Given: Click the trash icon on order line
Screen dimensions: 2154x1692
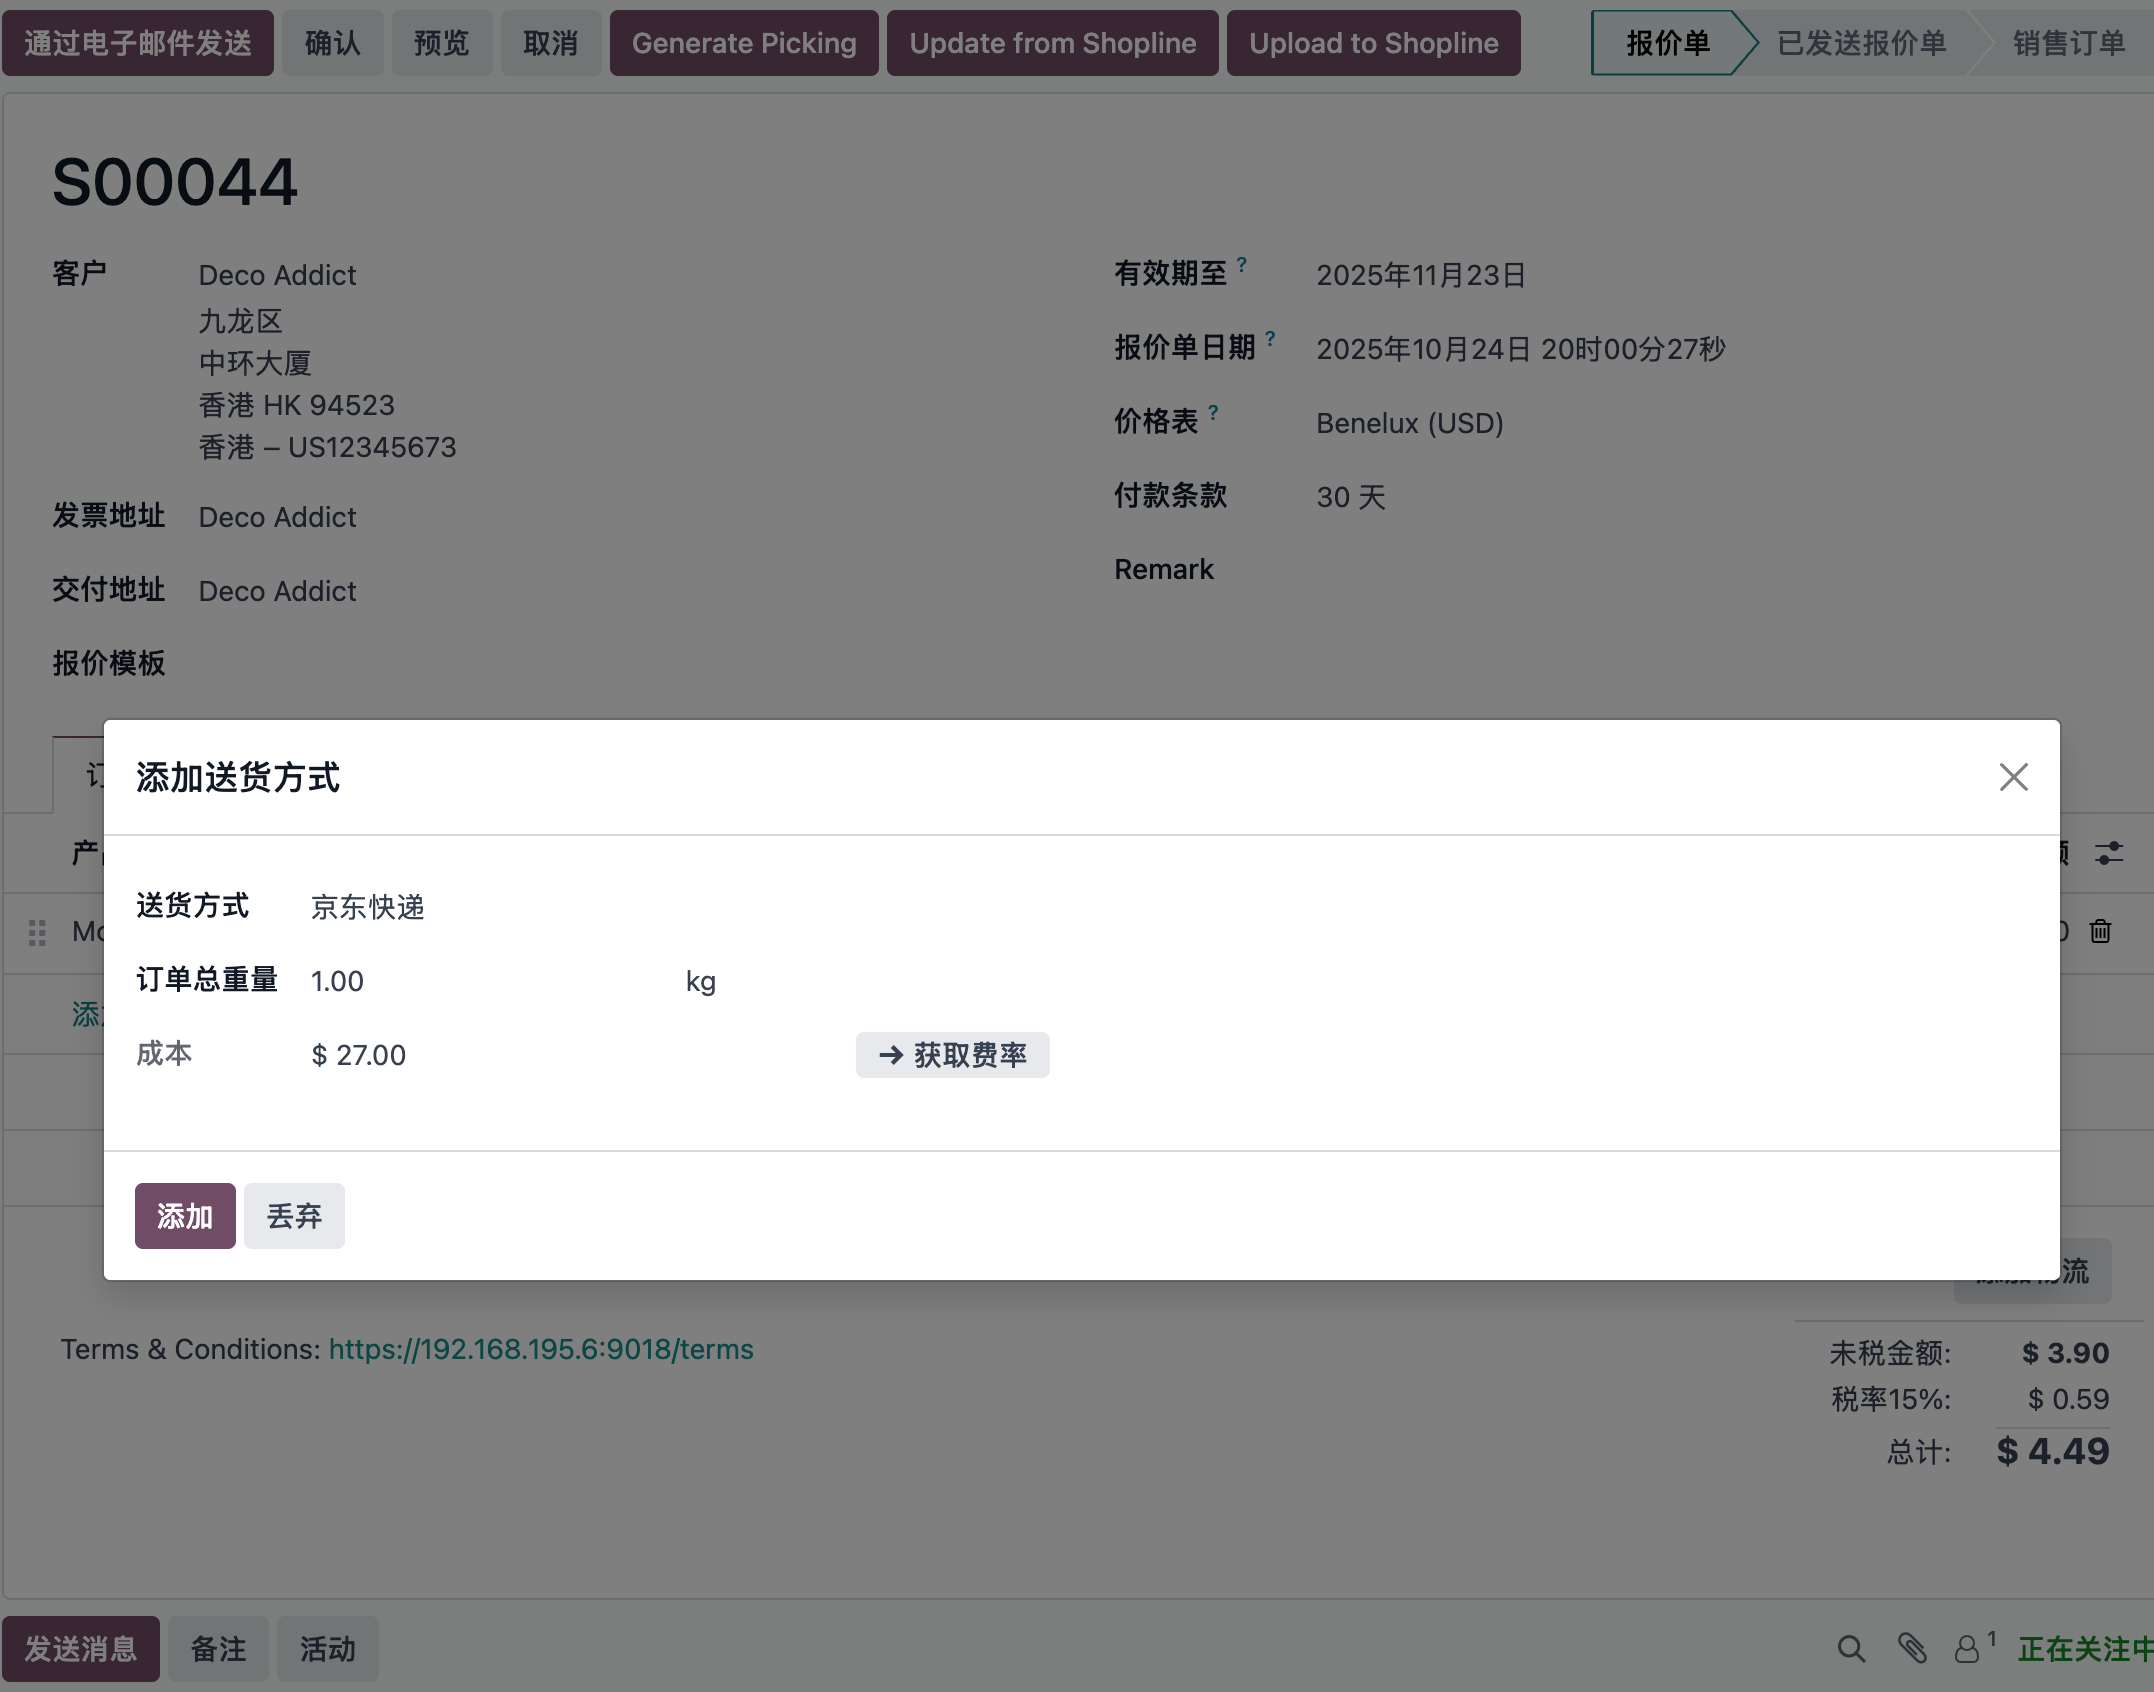Looking at the screenshot, I should (x=2100, y=932).
